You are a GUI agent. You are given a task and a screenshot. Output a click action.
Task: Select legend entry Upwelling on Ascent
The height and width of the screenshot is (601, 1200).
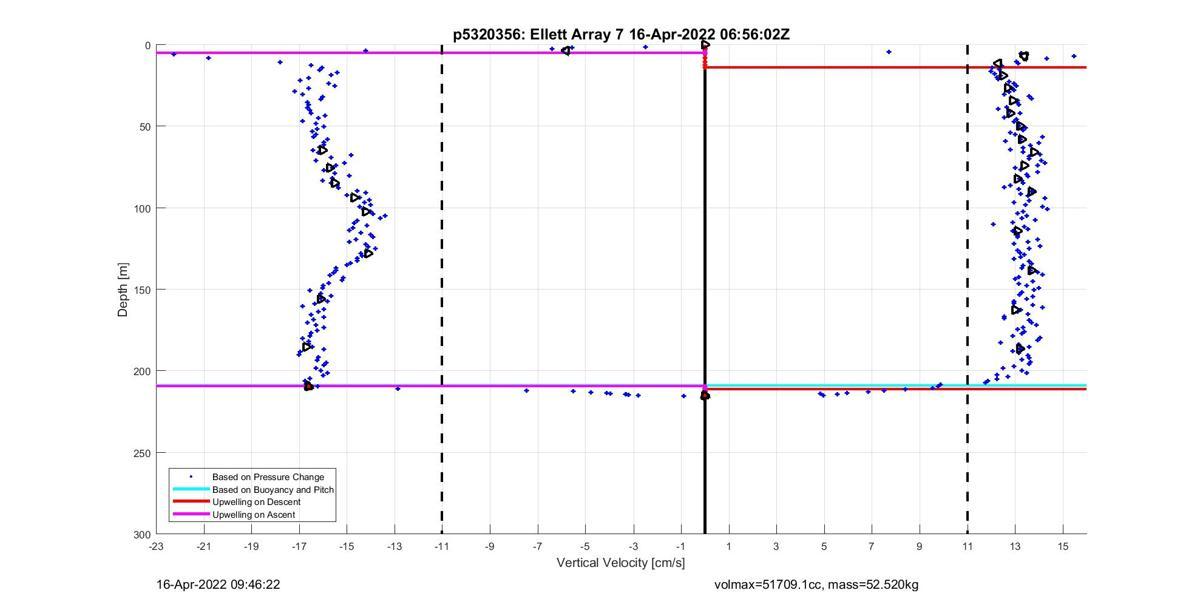tap(253, 514)
